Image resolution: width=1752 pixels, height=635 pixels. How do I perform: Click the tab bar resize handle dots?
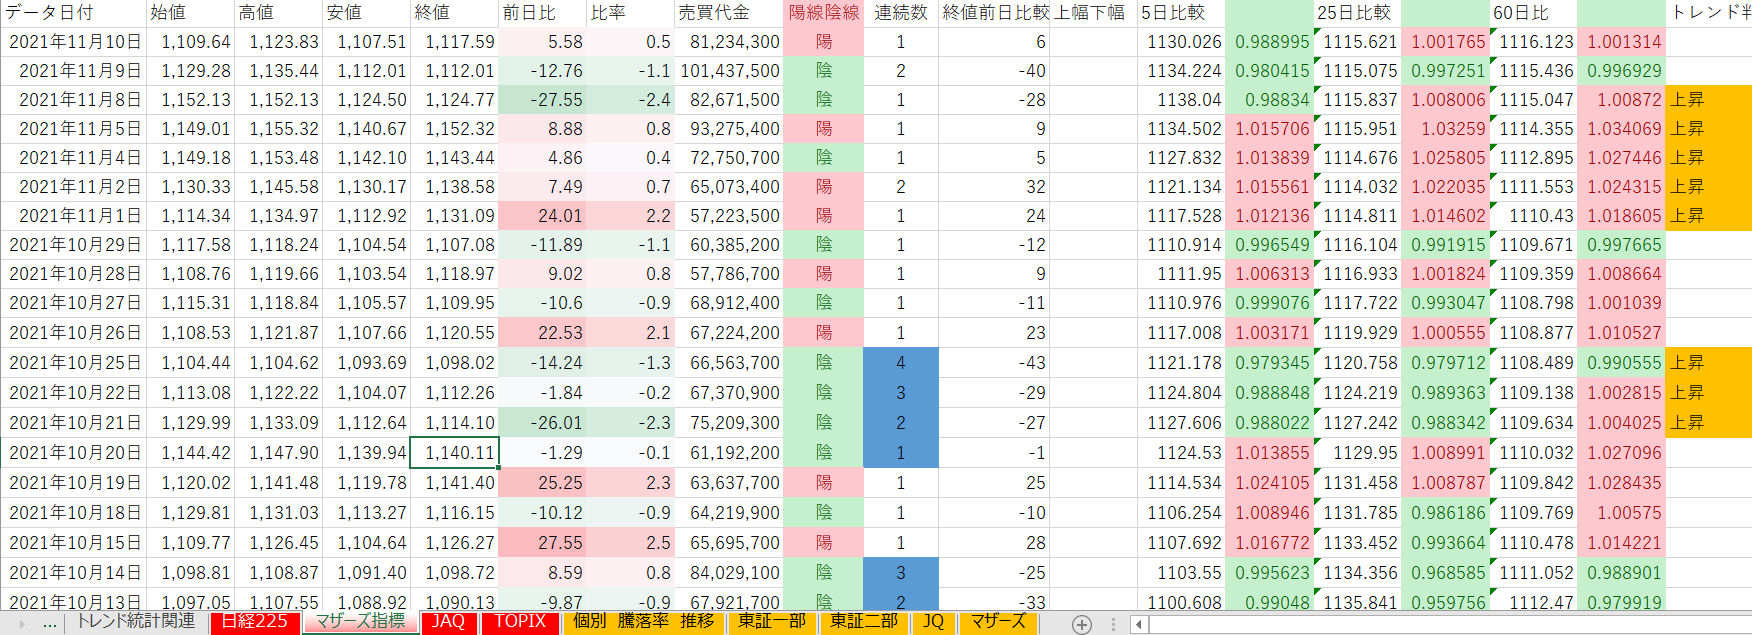point(1113,624)
